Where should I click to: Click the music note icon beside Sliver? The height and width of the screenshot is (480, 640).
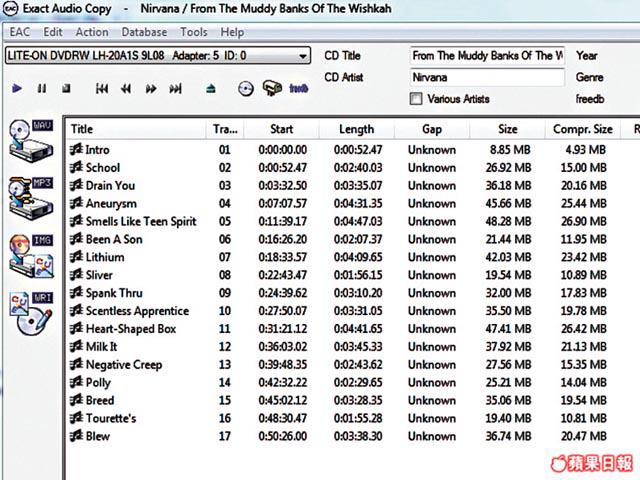(76, 275)
